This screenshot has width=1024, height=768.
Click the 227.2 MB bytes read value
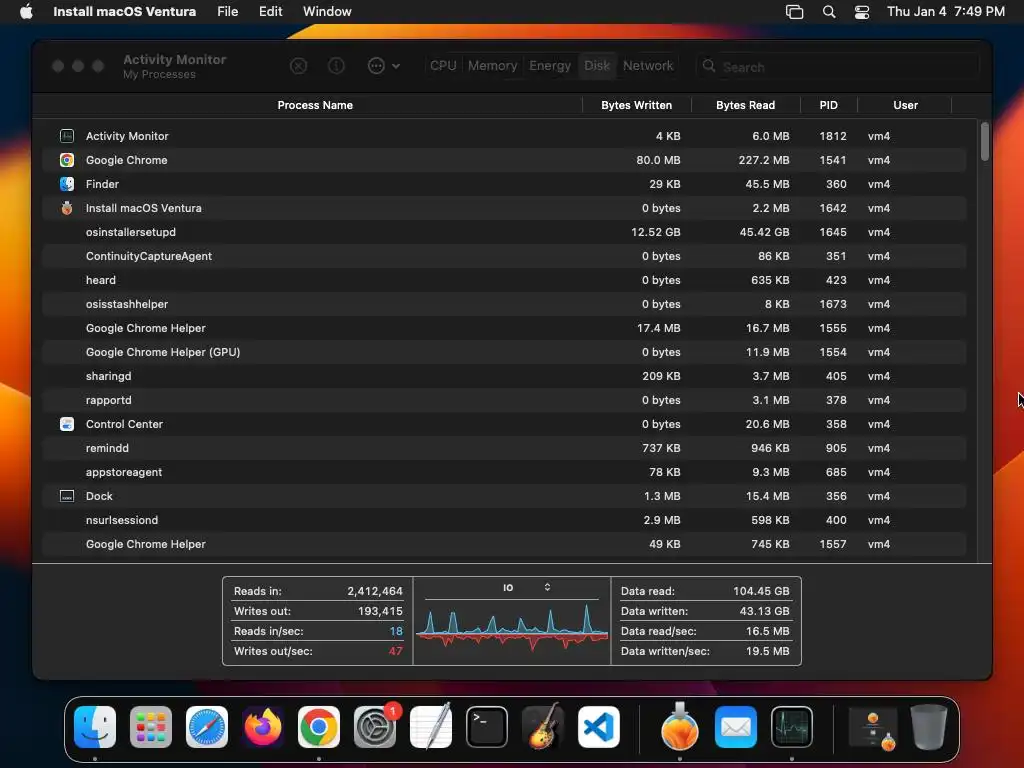[763, 160]
